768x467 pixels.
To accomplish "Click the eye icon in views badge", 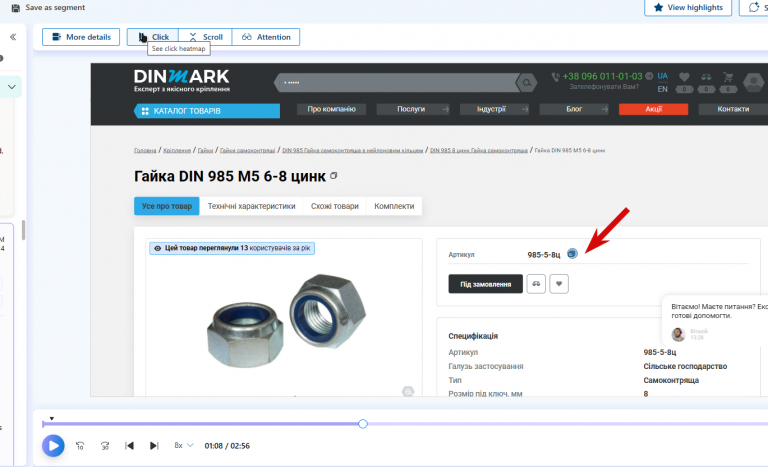I will [x=158, y=248].
